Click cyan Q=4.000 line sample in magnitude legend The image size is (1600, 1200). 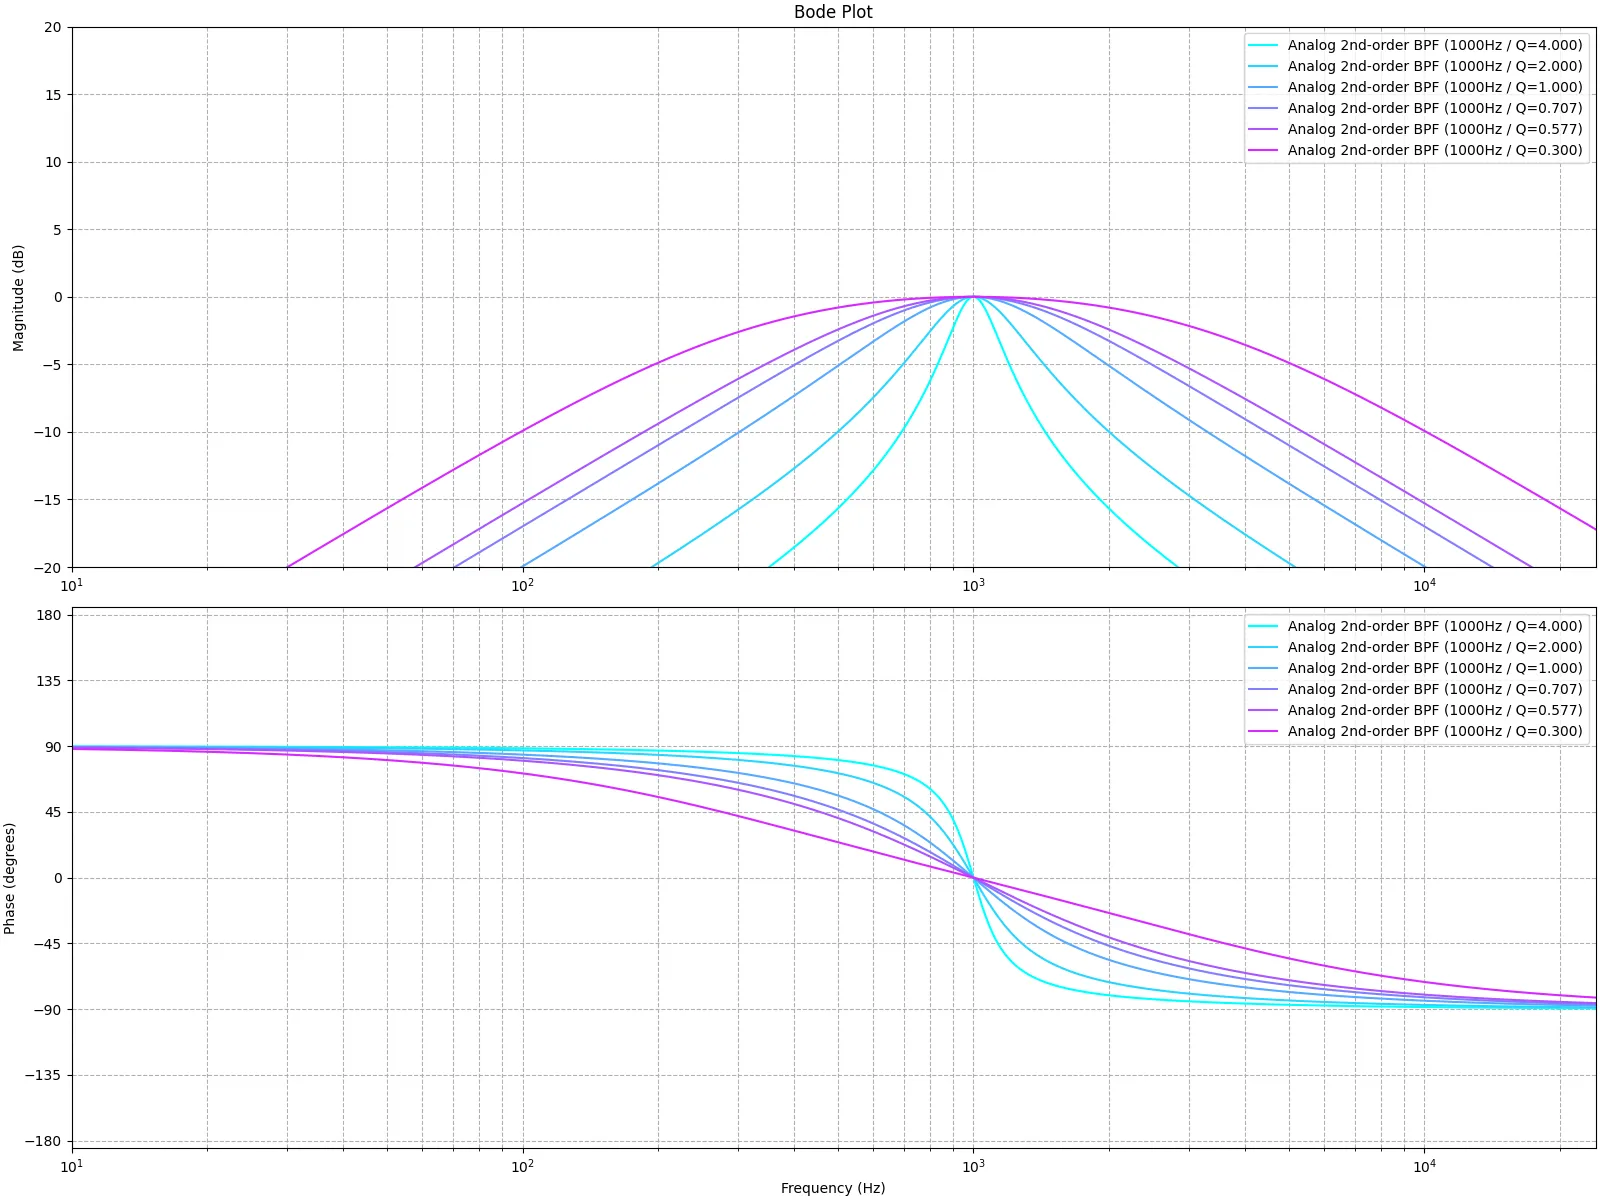[1263, 45]
